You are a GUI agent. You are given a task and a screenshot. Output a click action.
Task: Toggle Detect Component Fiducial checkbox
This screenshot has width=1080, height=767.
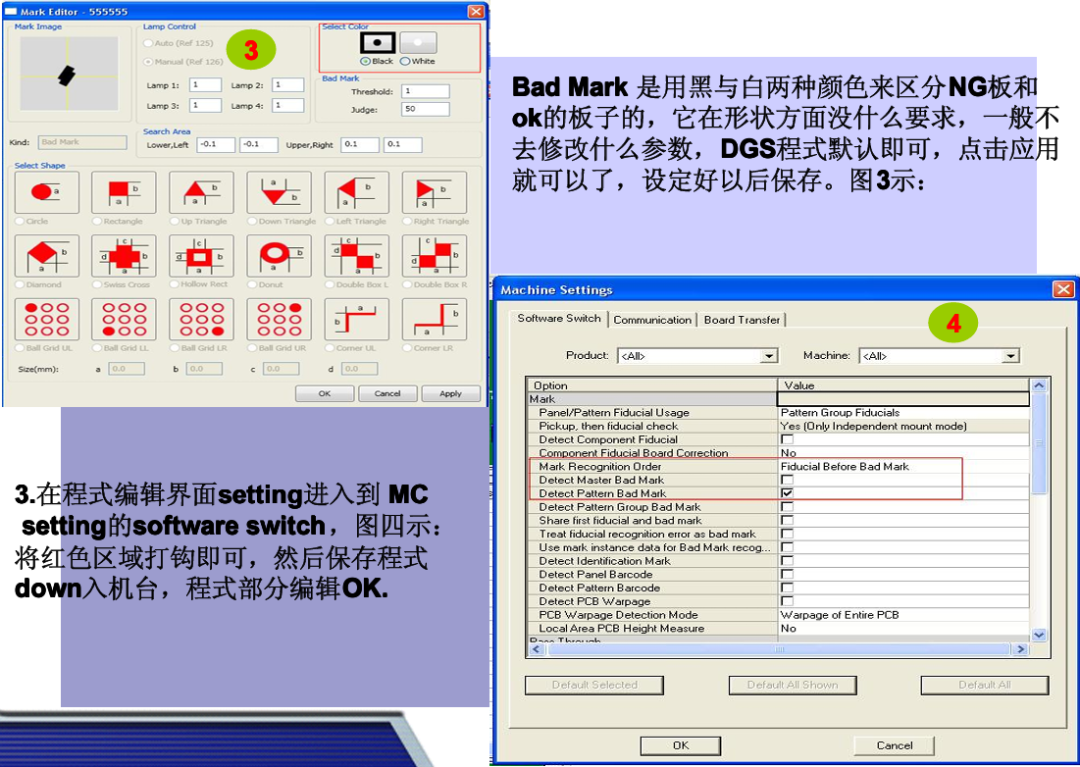point(787,439)
